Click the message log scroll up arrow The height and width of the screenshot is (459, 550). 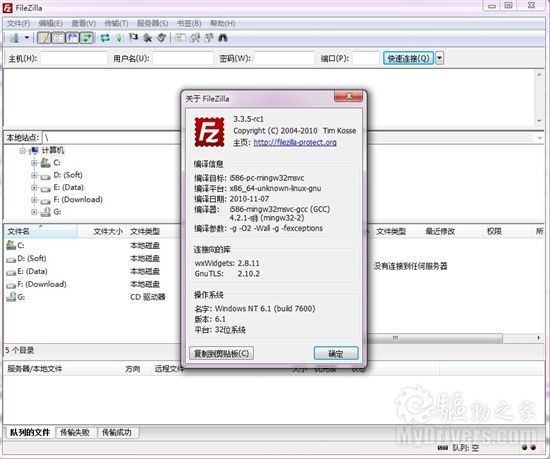(x=539, y=74)
